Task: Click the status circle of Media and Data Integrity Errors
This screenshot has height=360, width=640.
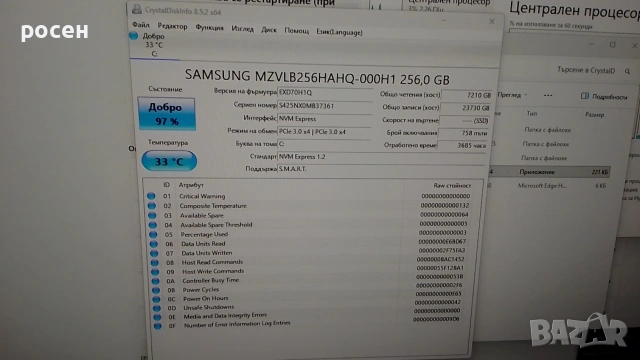Action: point(157,317)
